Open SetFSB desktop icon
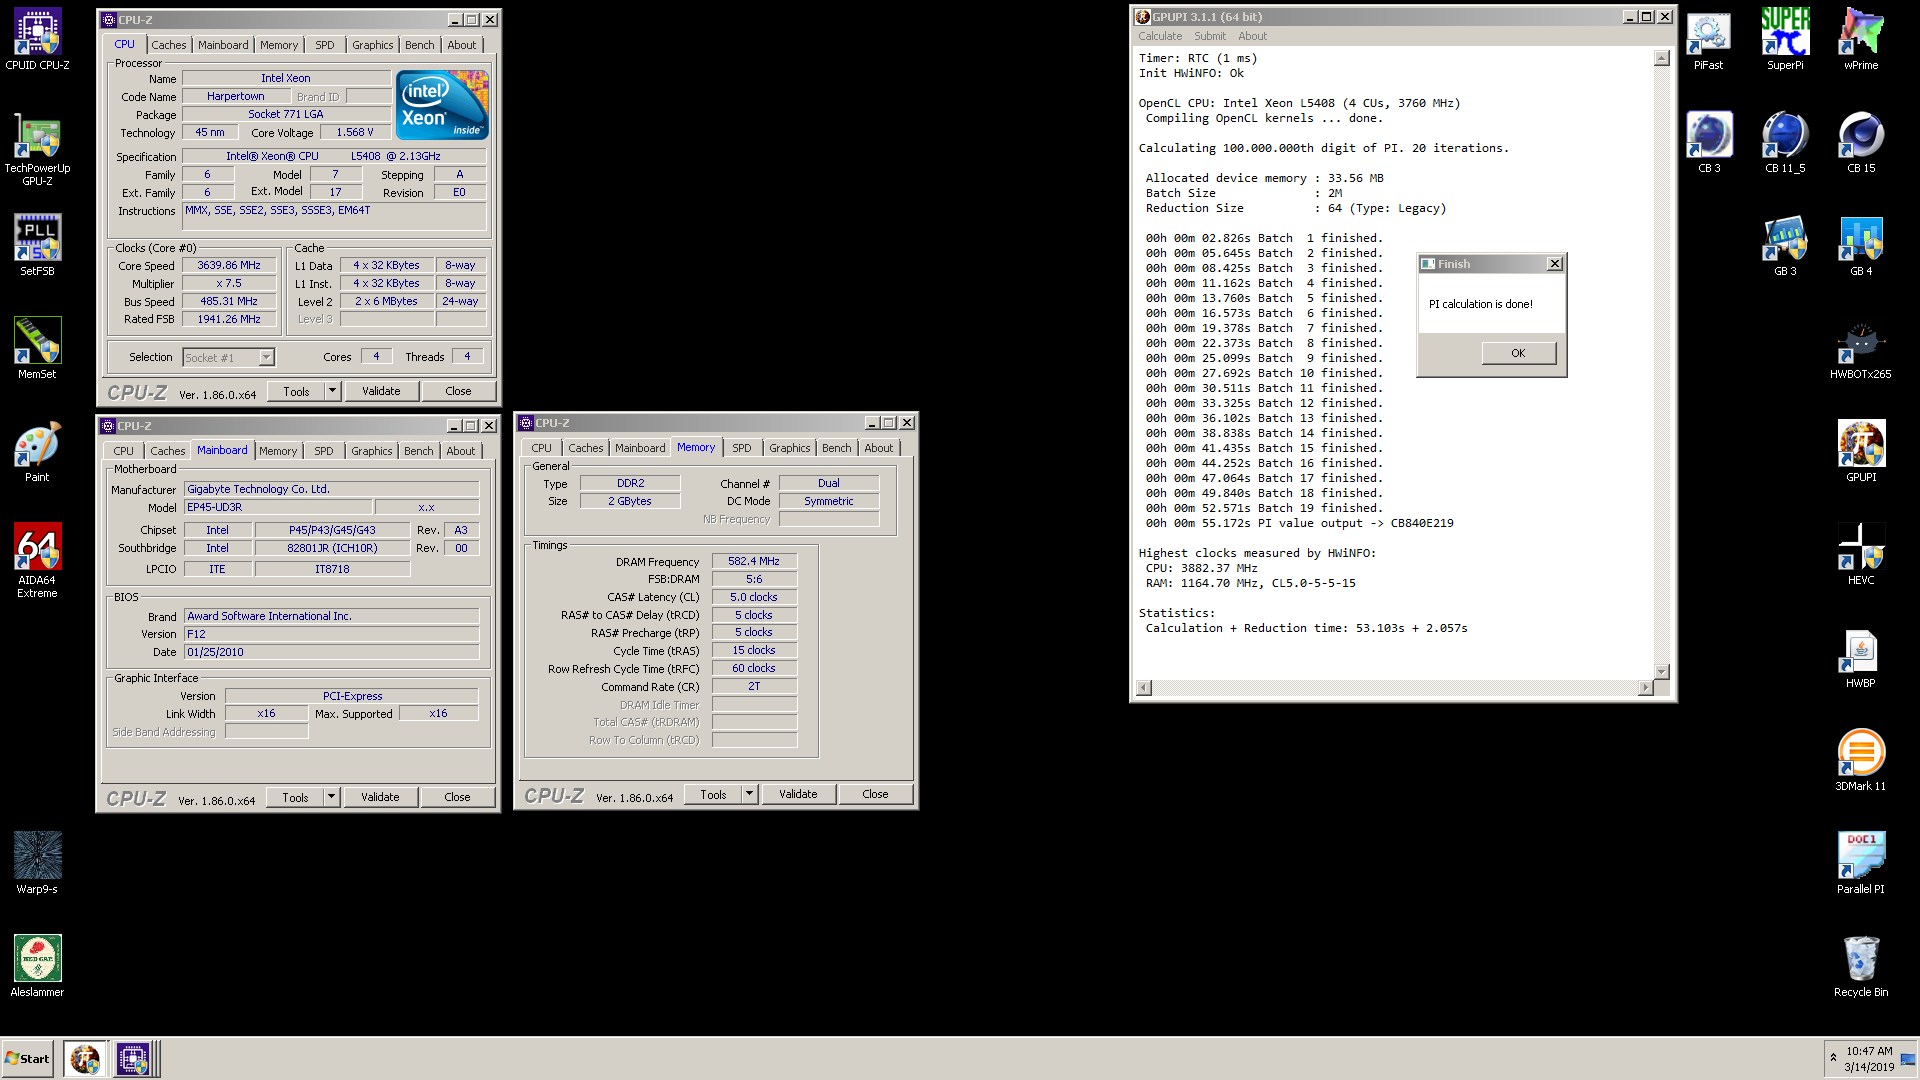The image size is (1920, 1080). click(x=37, y=245)
